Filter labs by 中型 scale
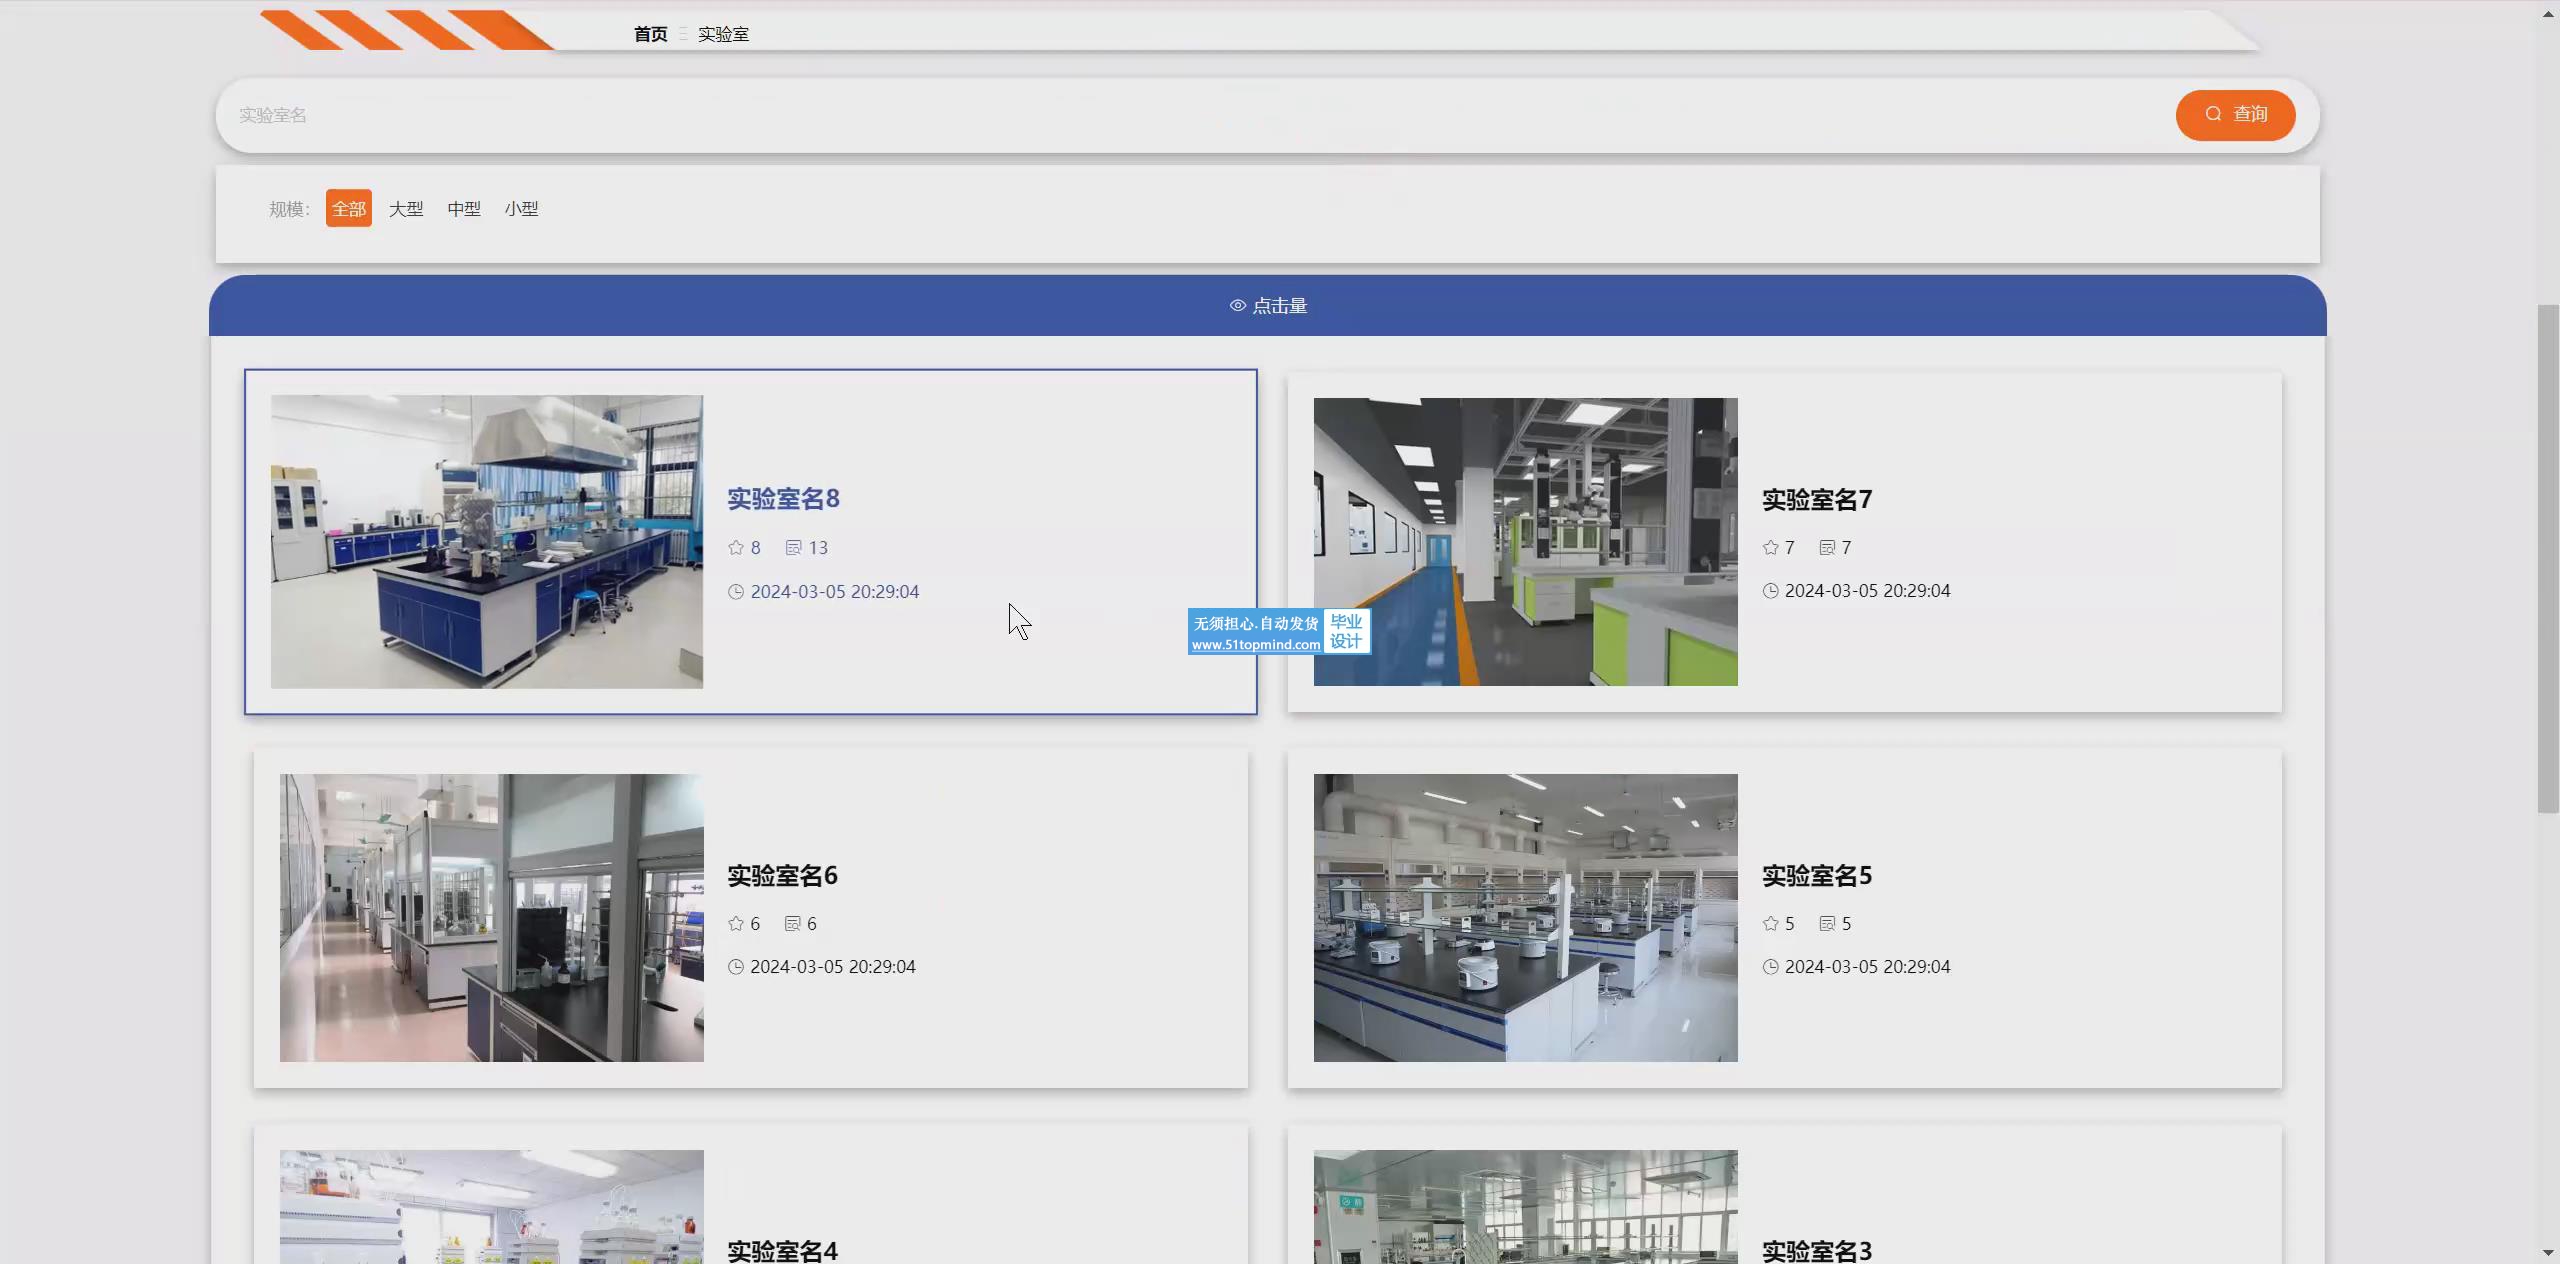The image size is (2560, 1264). click(x=464, y=209)
